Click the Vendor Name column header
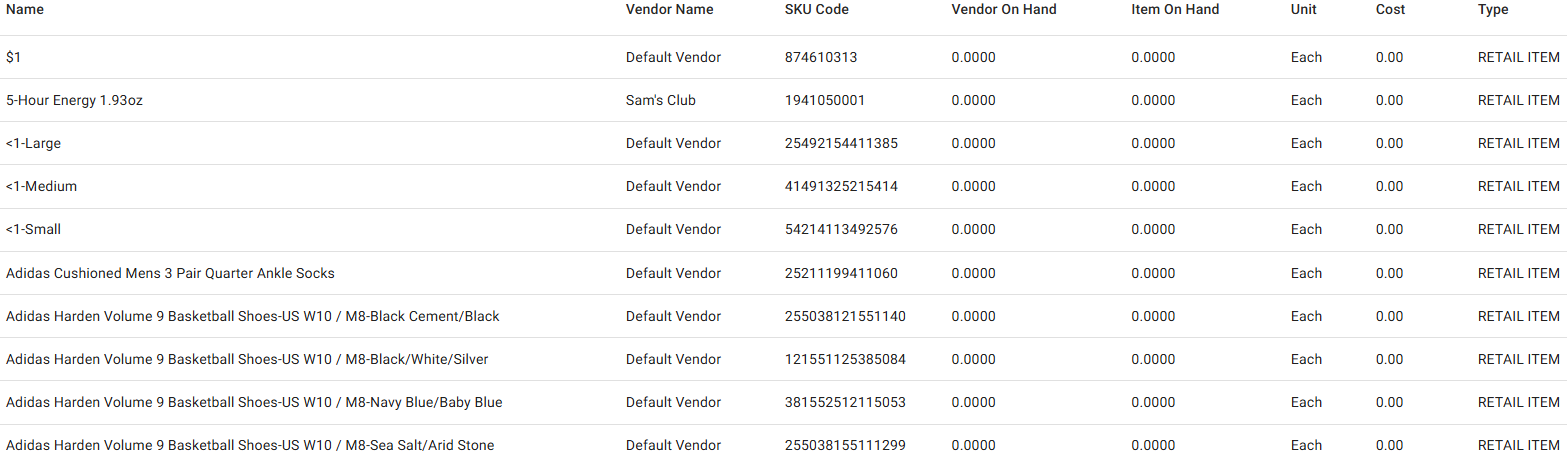This screenshot has width=1567, height=457. click(x=669, y=9)
